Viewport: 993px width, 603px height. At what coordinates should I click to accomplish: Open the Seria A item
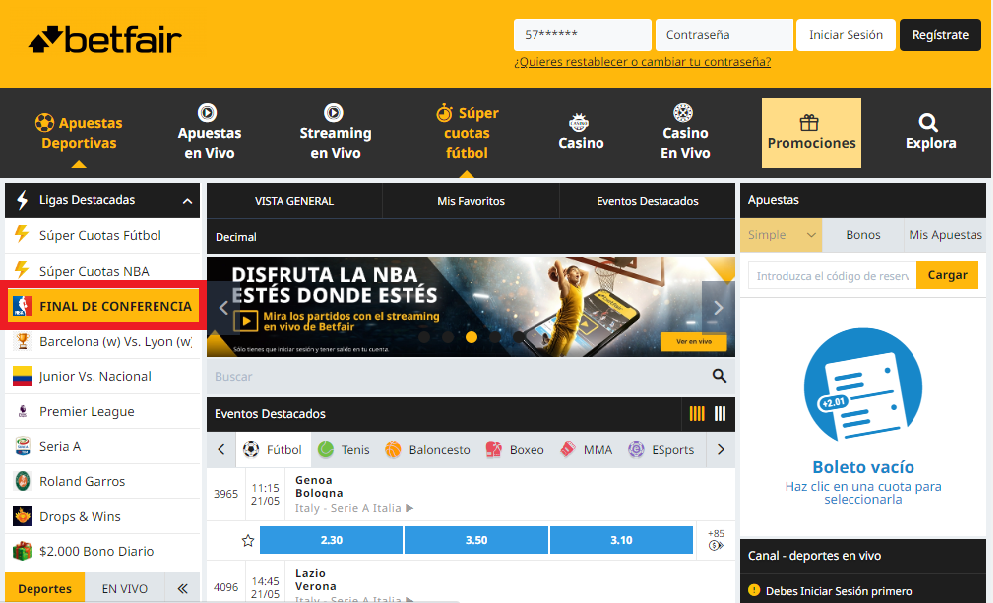point(103,447)
